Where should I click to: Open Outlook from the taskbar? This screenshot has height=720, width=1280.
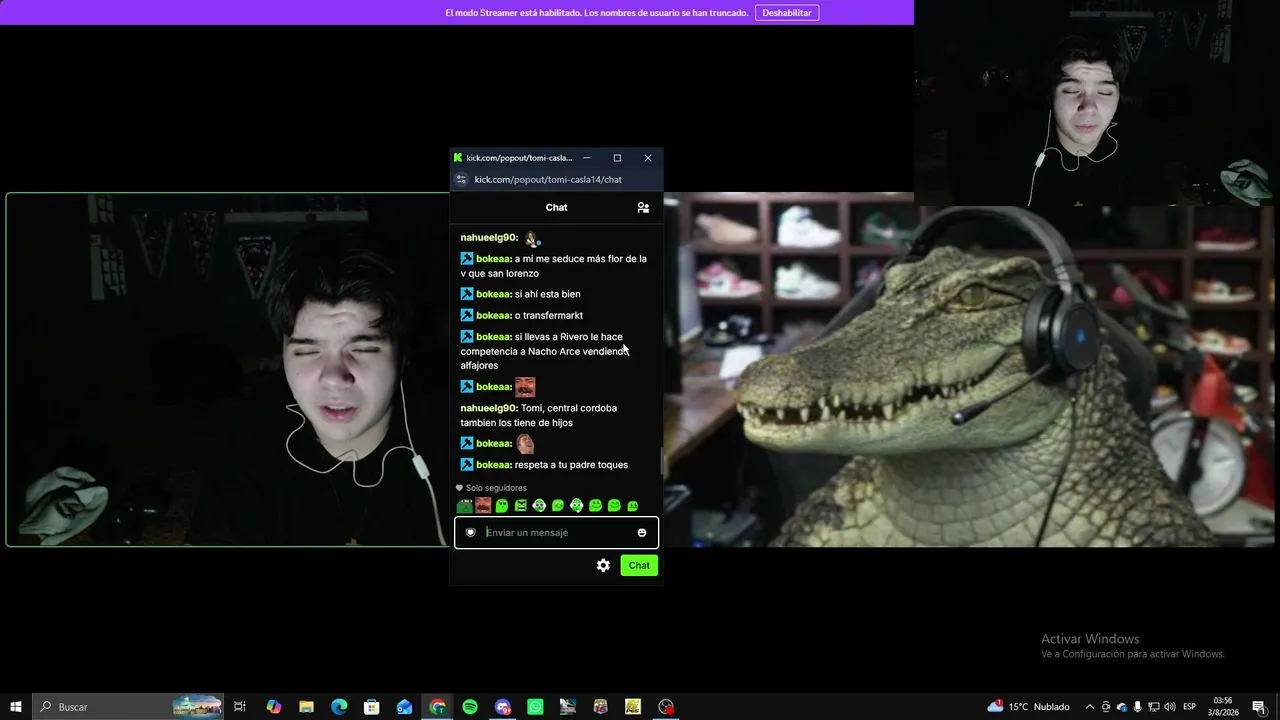pos(404,707)
